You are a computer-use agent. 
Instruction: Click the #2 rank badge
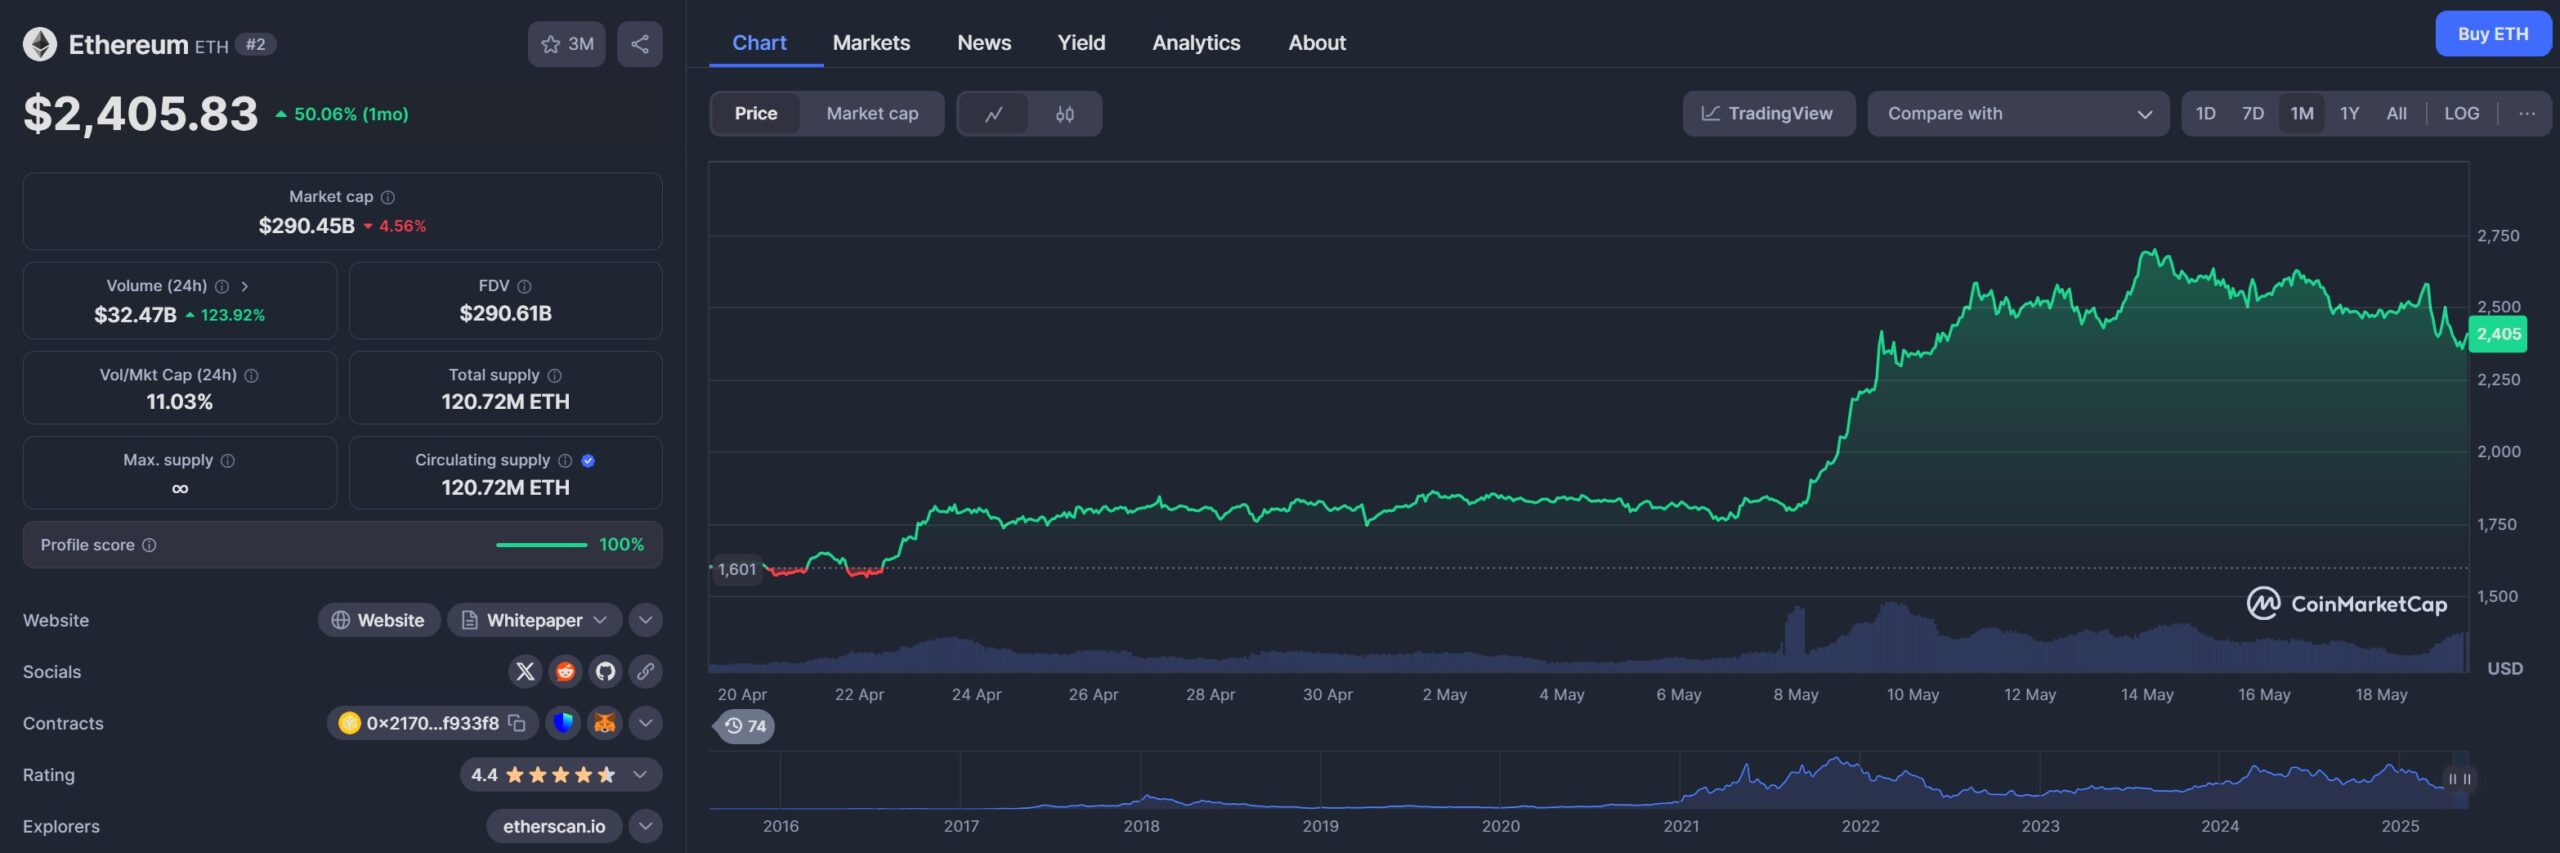[x=256, y=44]
